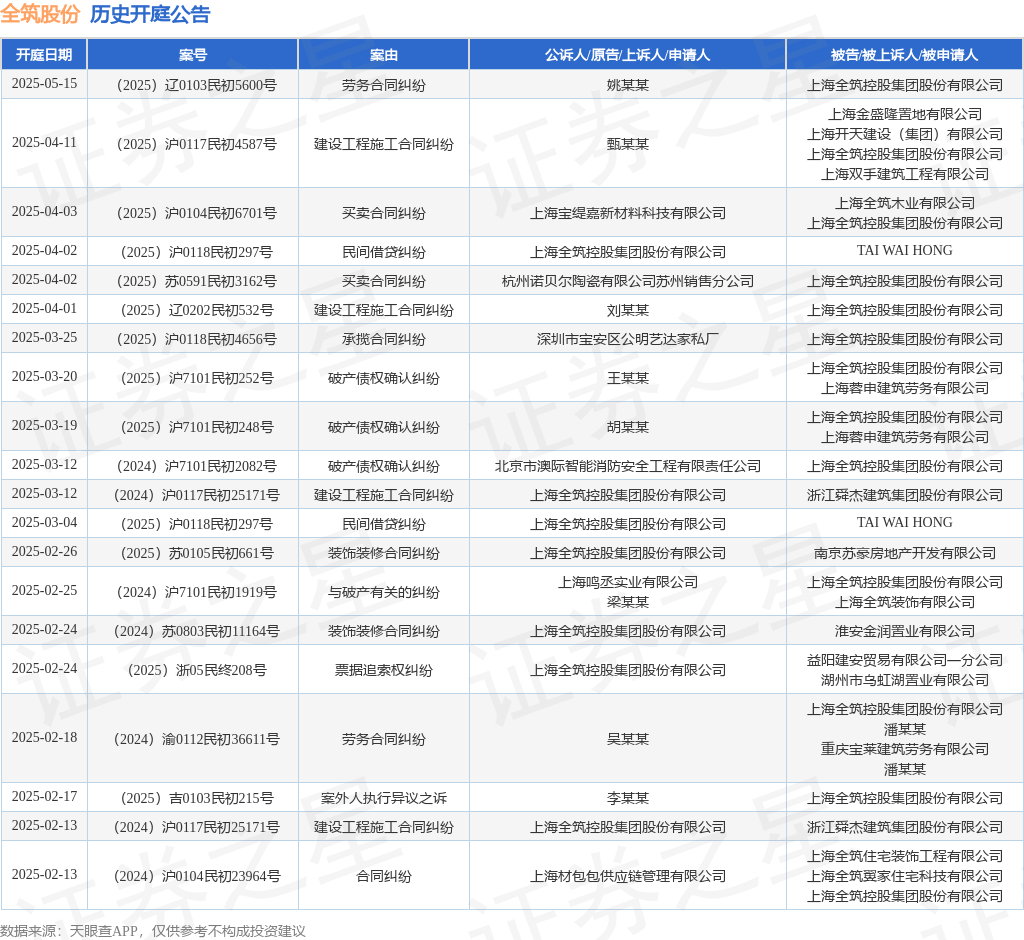The image size is (1024, 940).
Task: Click the 全筑股份 title text
Action: pyautogui.click(x=40, y=14)
